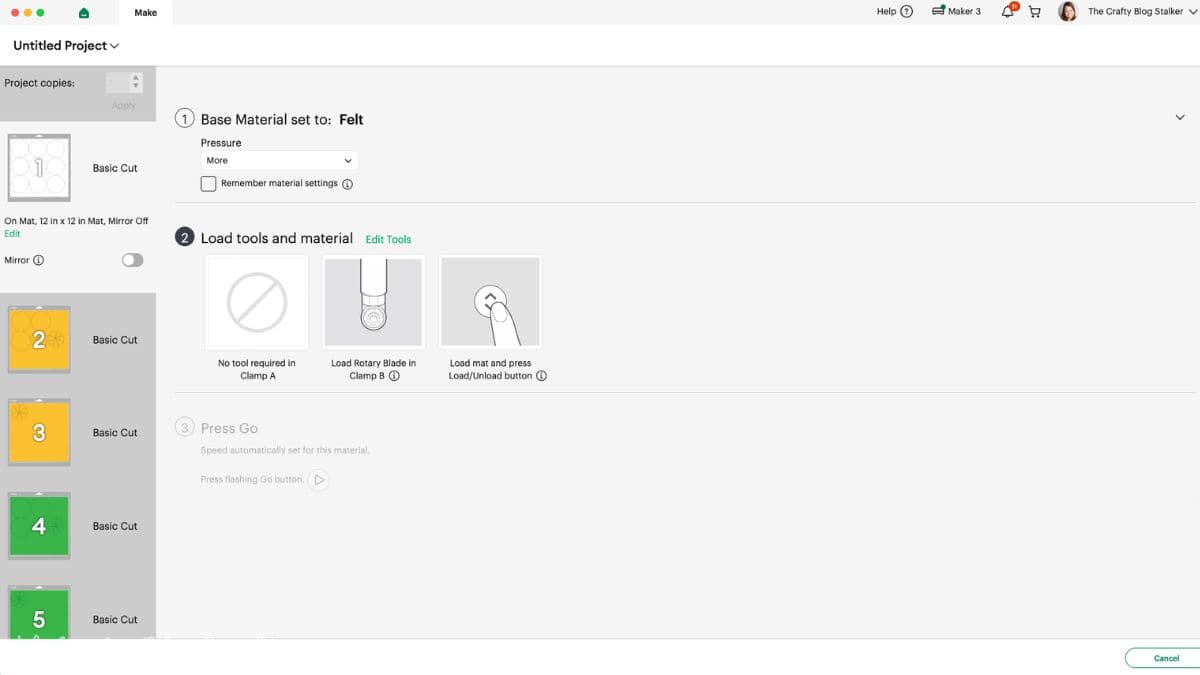Select green mat 5 thumbnail
The image size is (1200, 675).
pos(39,613)
